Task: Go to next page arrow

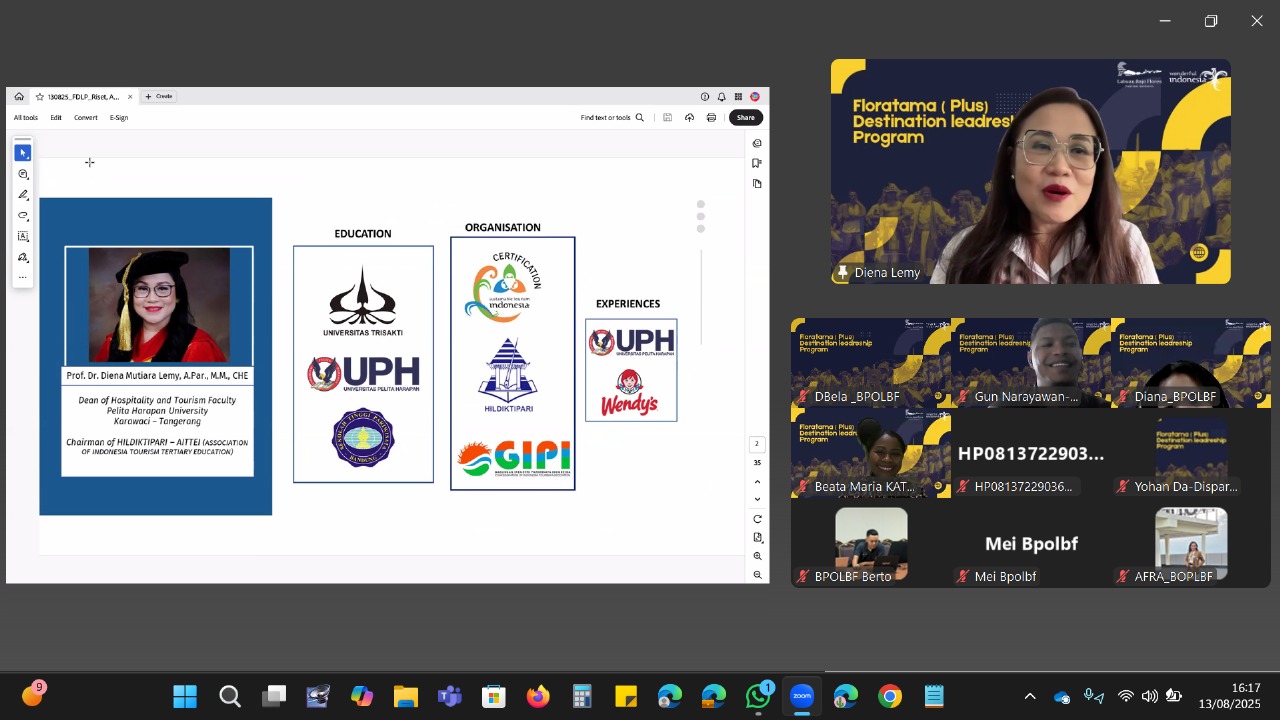Action: click(758, 499)
